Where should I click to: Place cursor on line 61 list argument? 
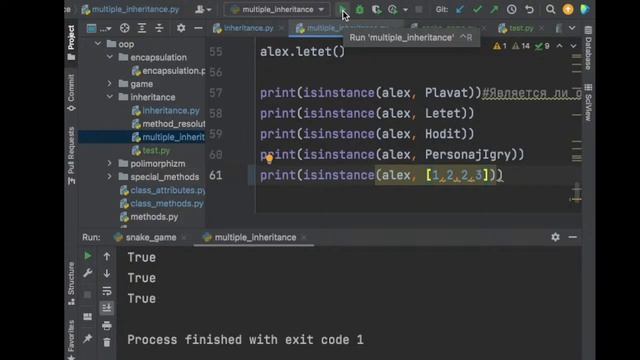457,176
